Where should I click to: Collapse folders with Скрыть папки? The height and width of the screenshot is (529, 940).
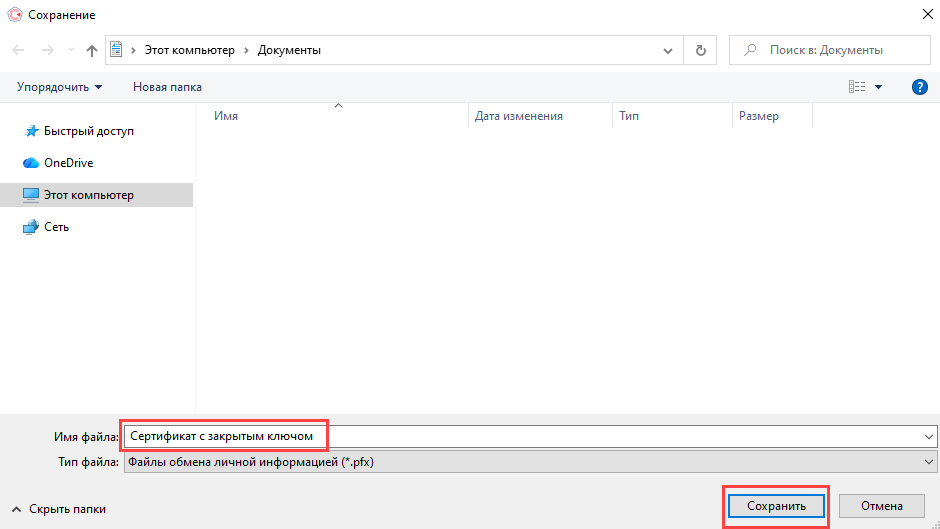point(59,509)
